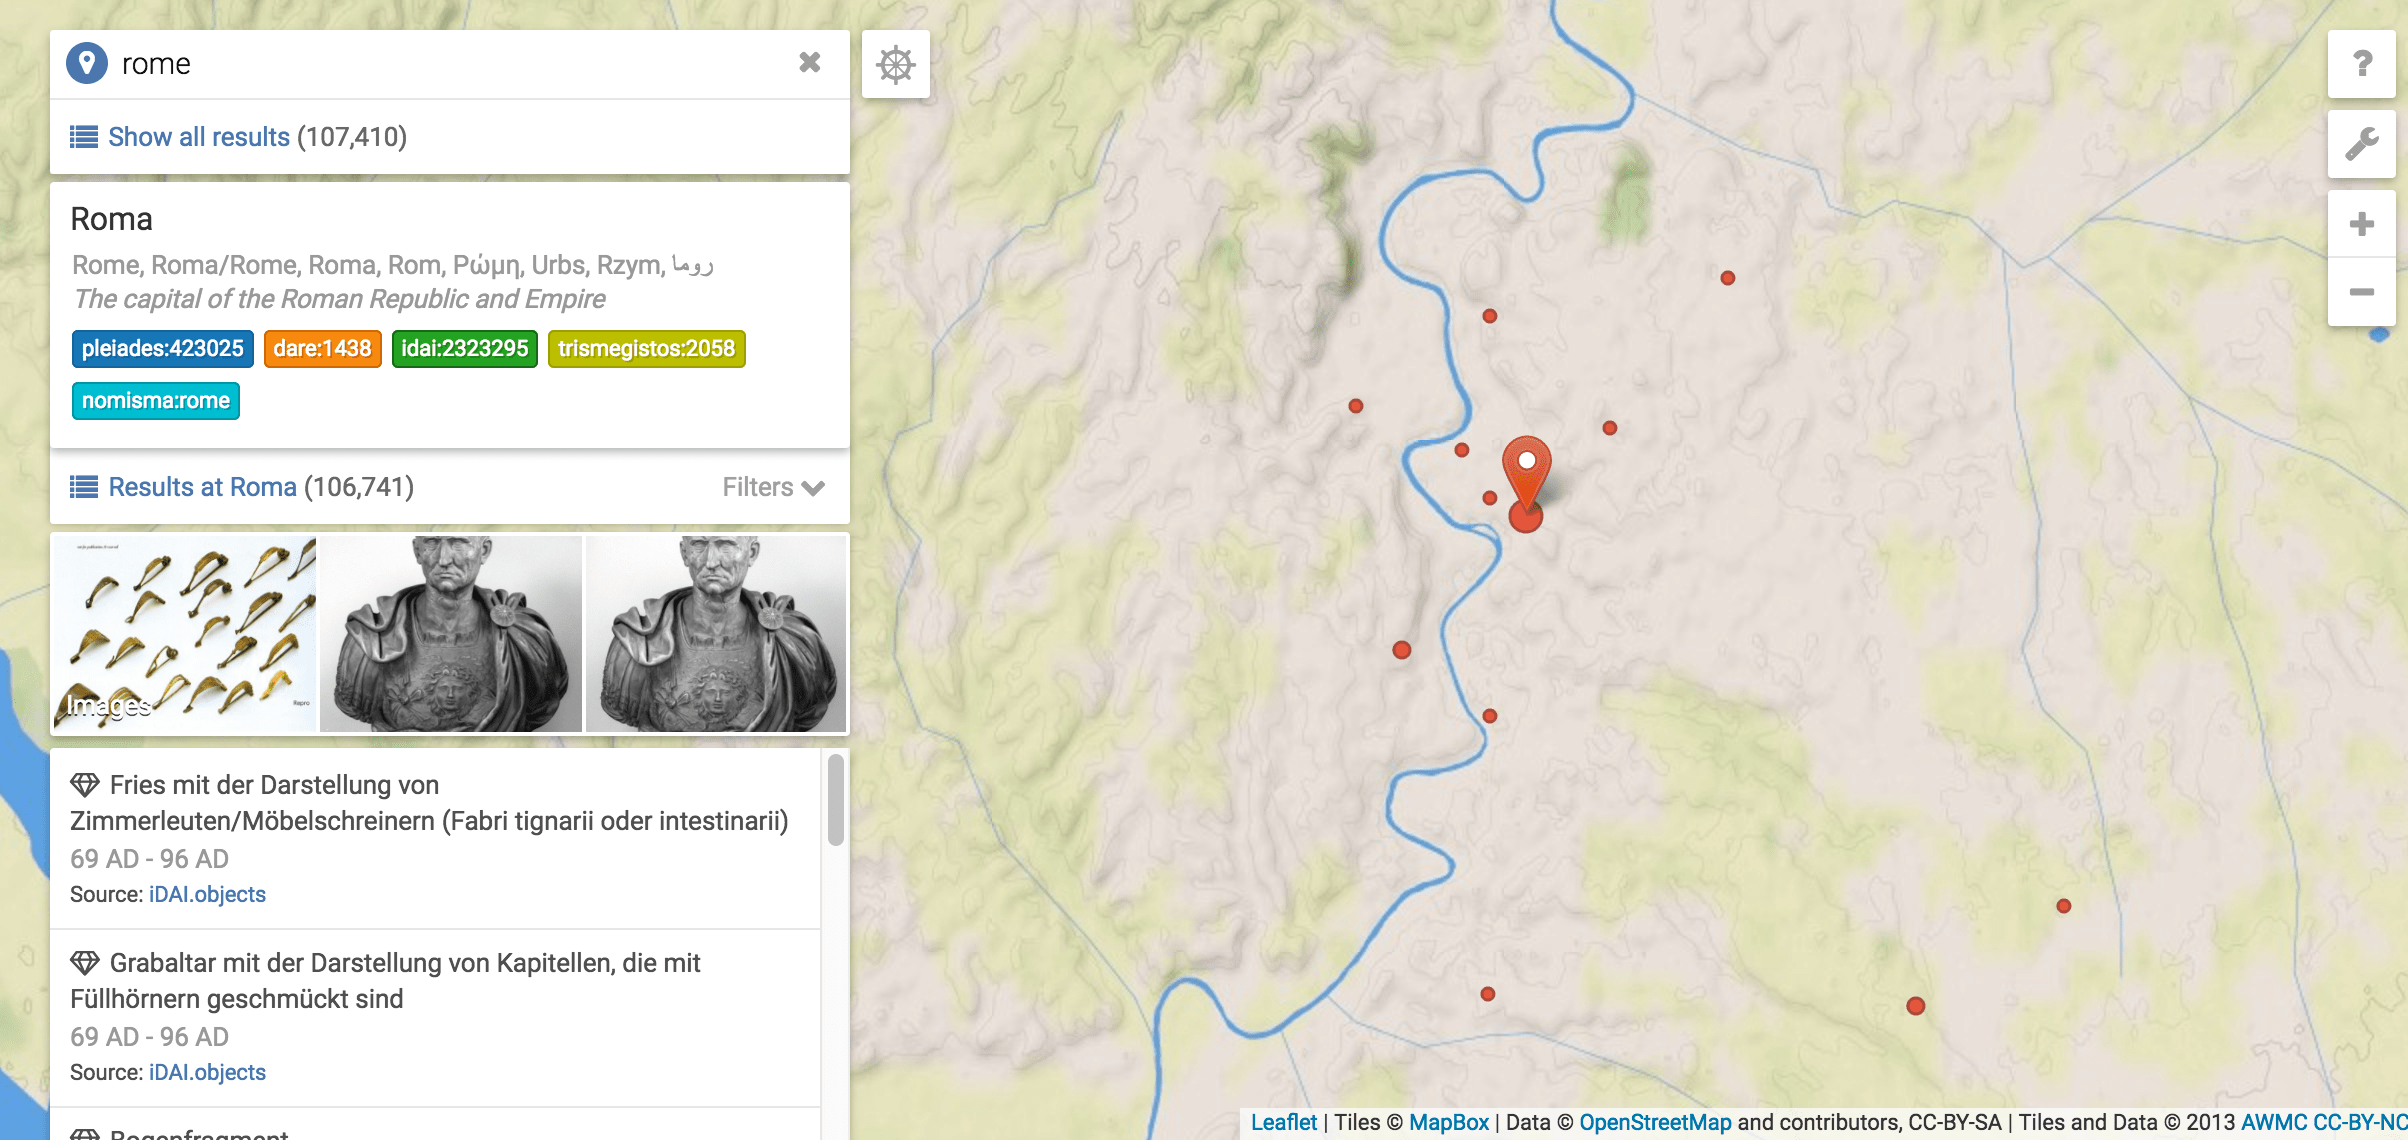This screenshot has height=1140, width=2408.
Task: Select the dare:1438 orange tag
Action: click(322, 349)
